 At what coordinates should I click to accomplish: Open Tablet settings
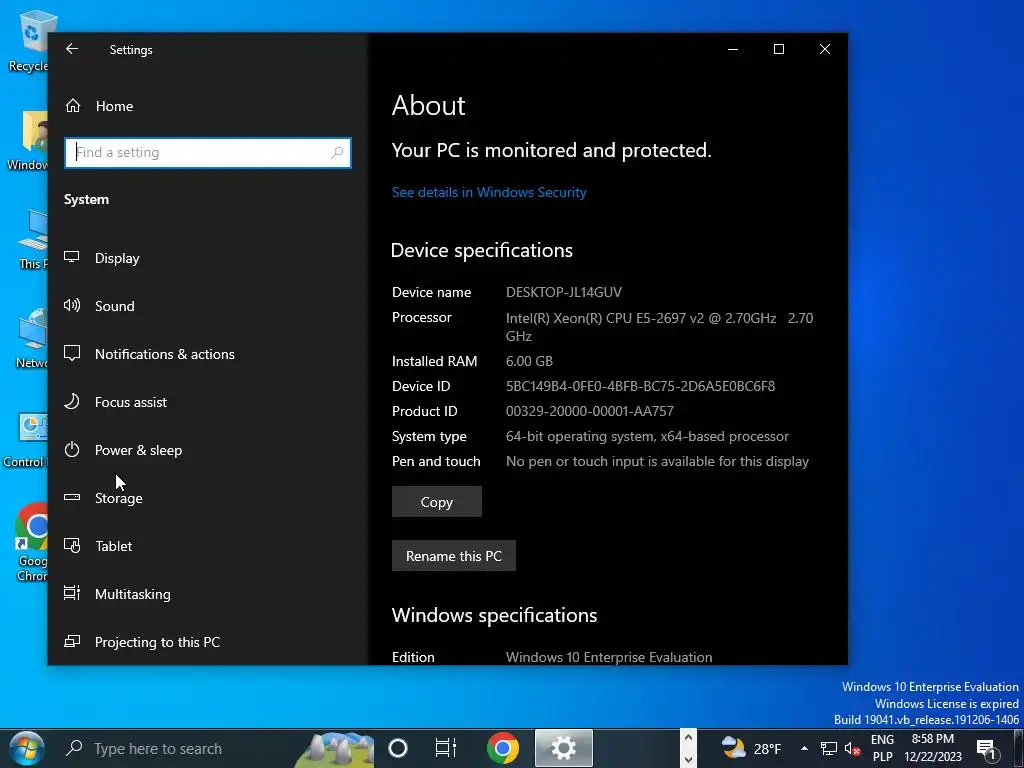tap(207, 546)
